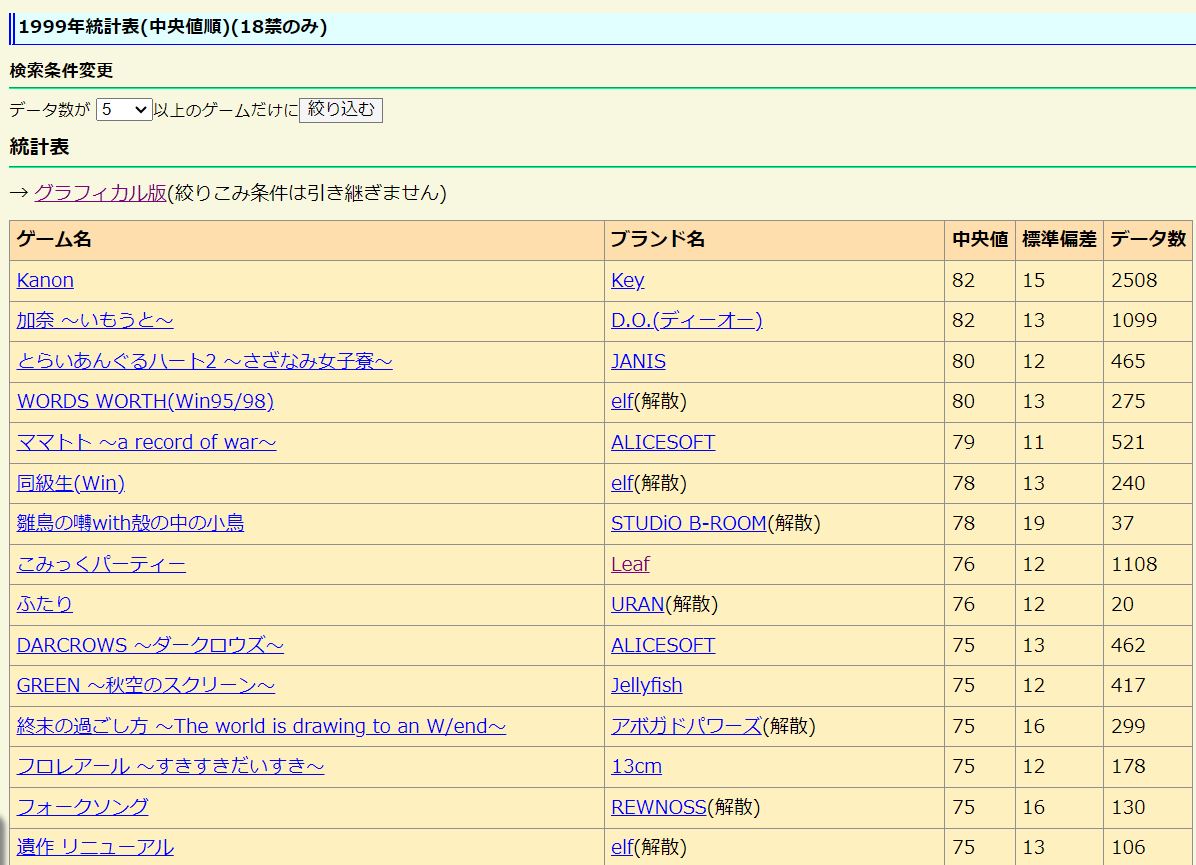1196x865 pixels.
Task: Open the ふたり game link
Action: point(44,604)
